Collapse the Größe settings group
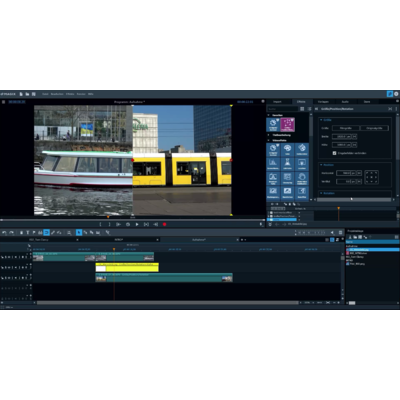 pyautogui.click(x=321, y=120)
